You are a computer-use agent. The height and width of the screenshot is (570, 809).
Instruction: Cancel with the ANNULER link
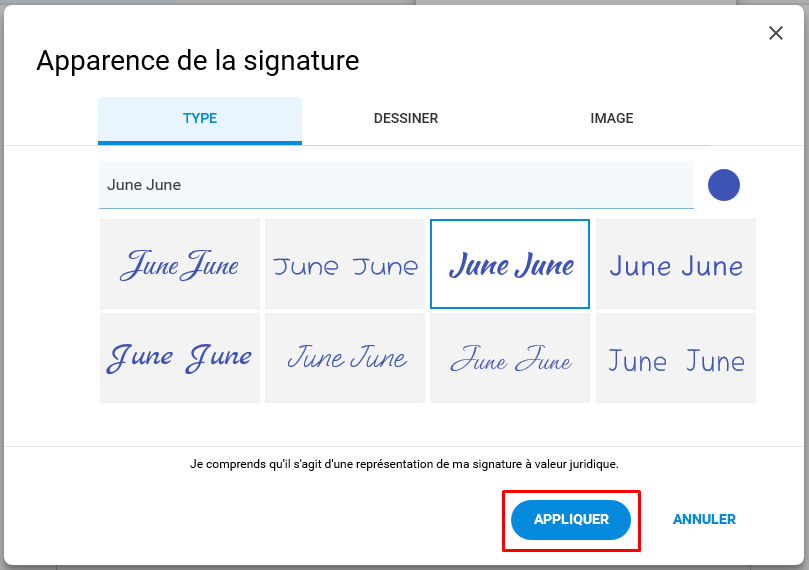pyautogui.click(x=704, y=519)
